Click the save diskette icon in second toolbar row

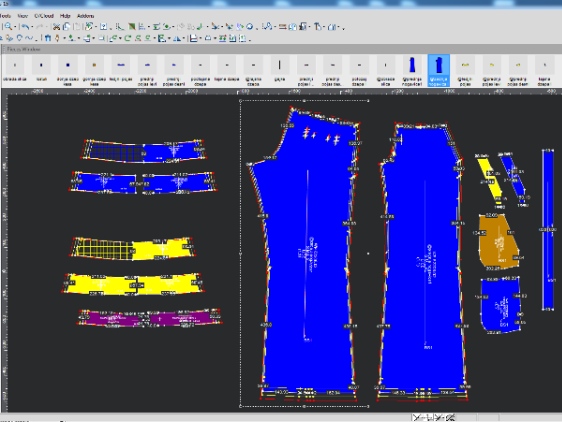pos(194,38)
